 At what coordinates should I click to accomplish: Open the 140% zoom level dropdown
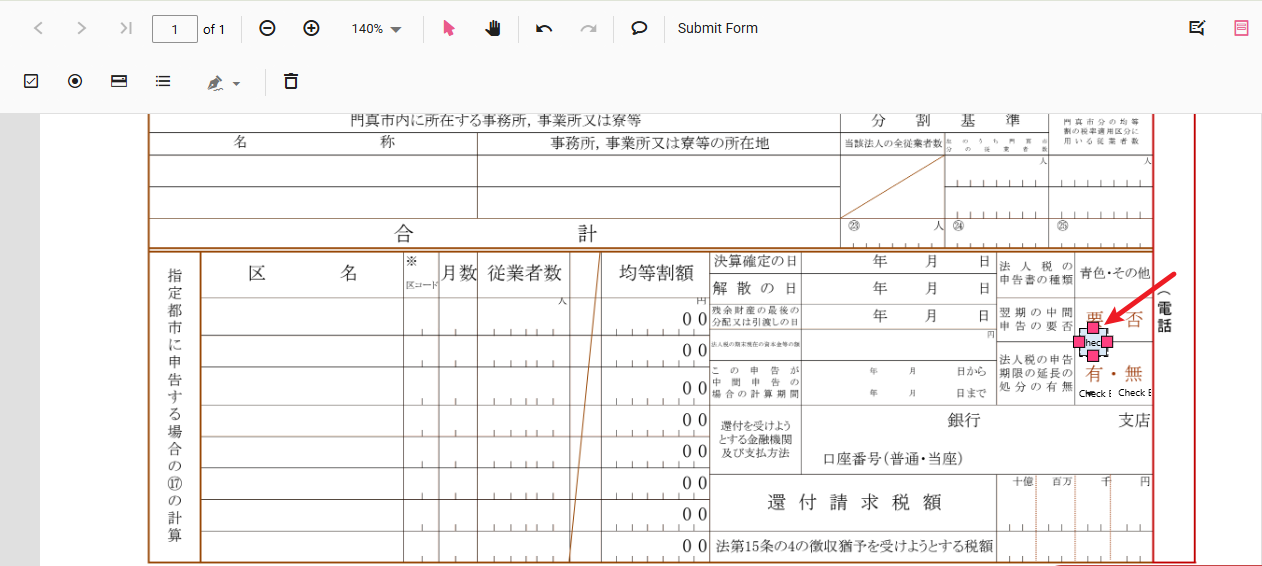376,29
